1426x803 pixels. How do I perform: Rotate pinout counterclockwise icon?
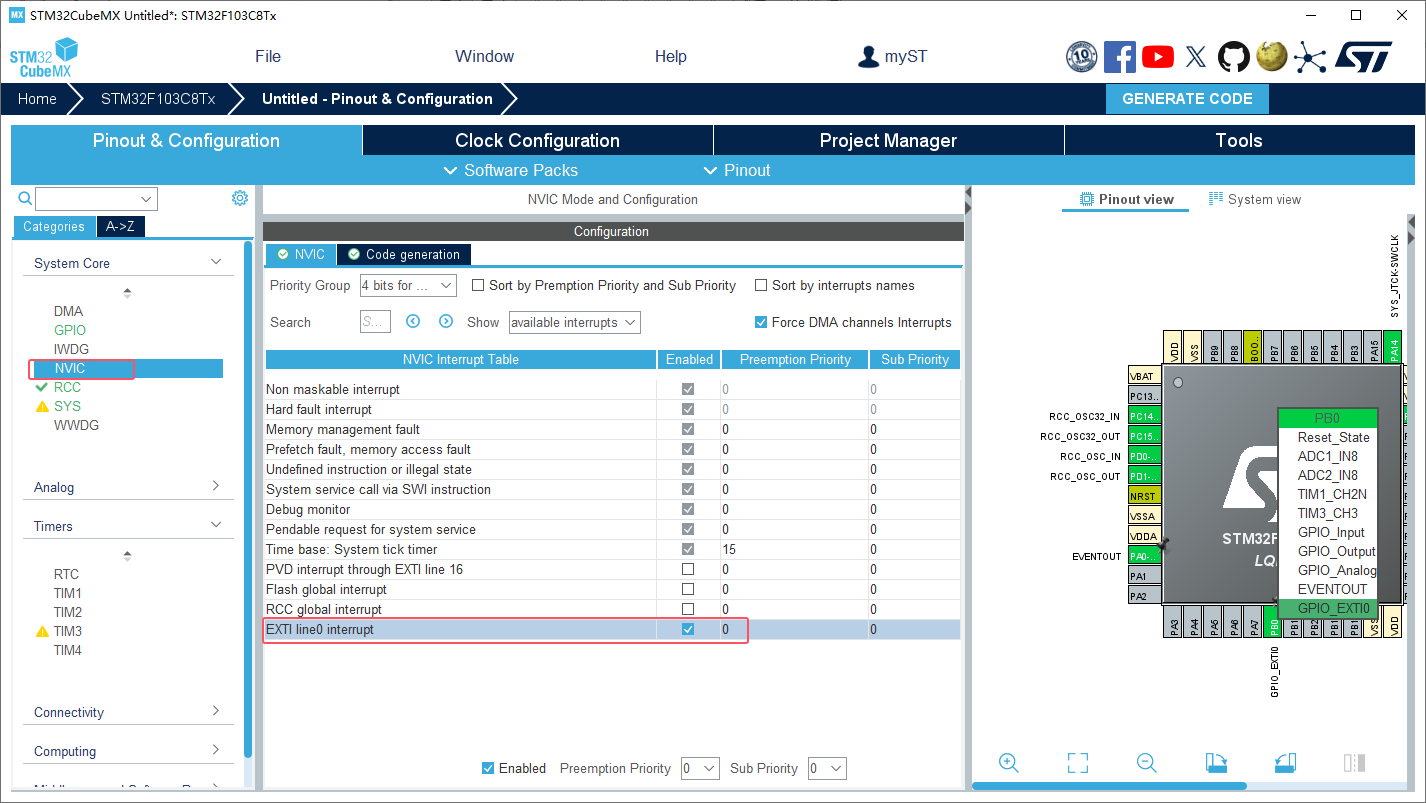point(1286,763)
